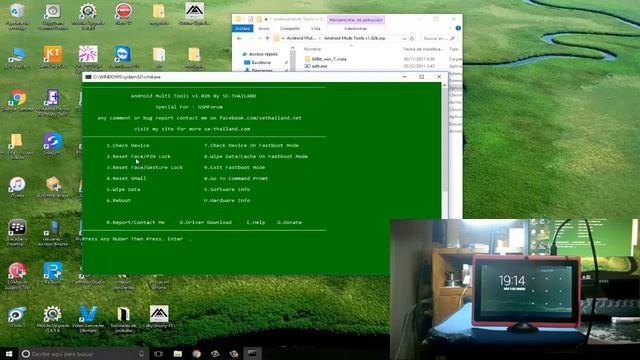
Task: Click the webcam overlay showing the tablet
Action: click(x=515, y=289)
